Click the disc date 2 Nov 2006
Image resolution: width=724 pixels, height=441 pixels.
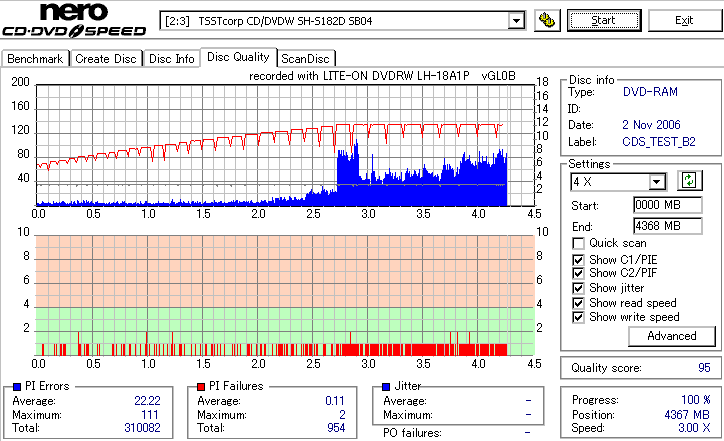(x=651, y=125)
